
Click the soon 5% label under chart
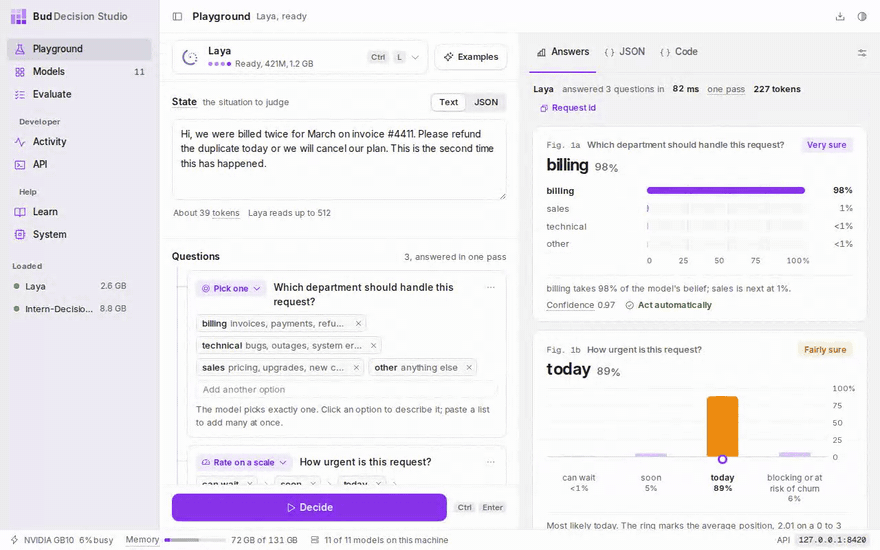click(651, 483)
